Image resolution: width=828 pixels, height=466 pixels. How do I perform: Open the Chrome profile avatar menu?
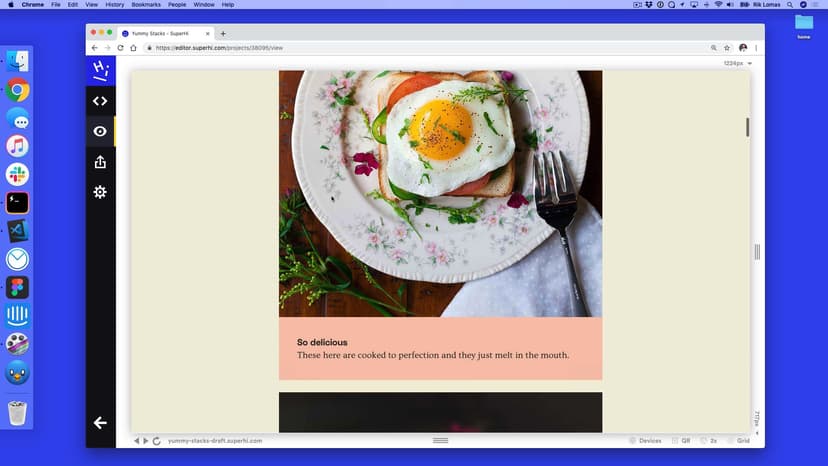click(x=742, y=48)
